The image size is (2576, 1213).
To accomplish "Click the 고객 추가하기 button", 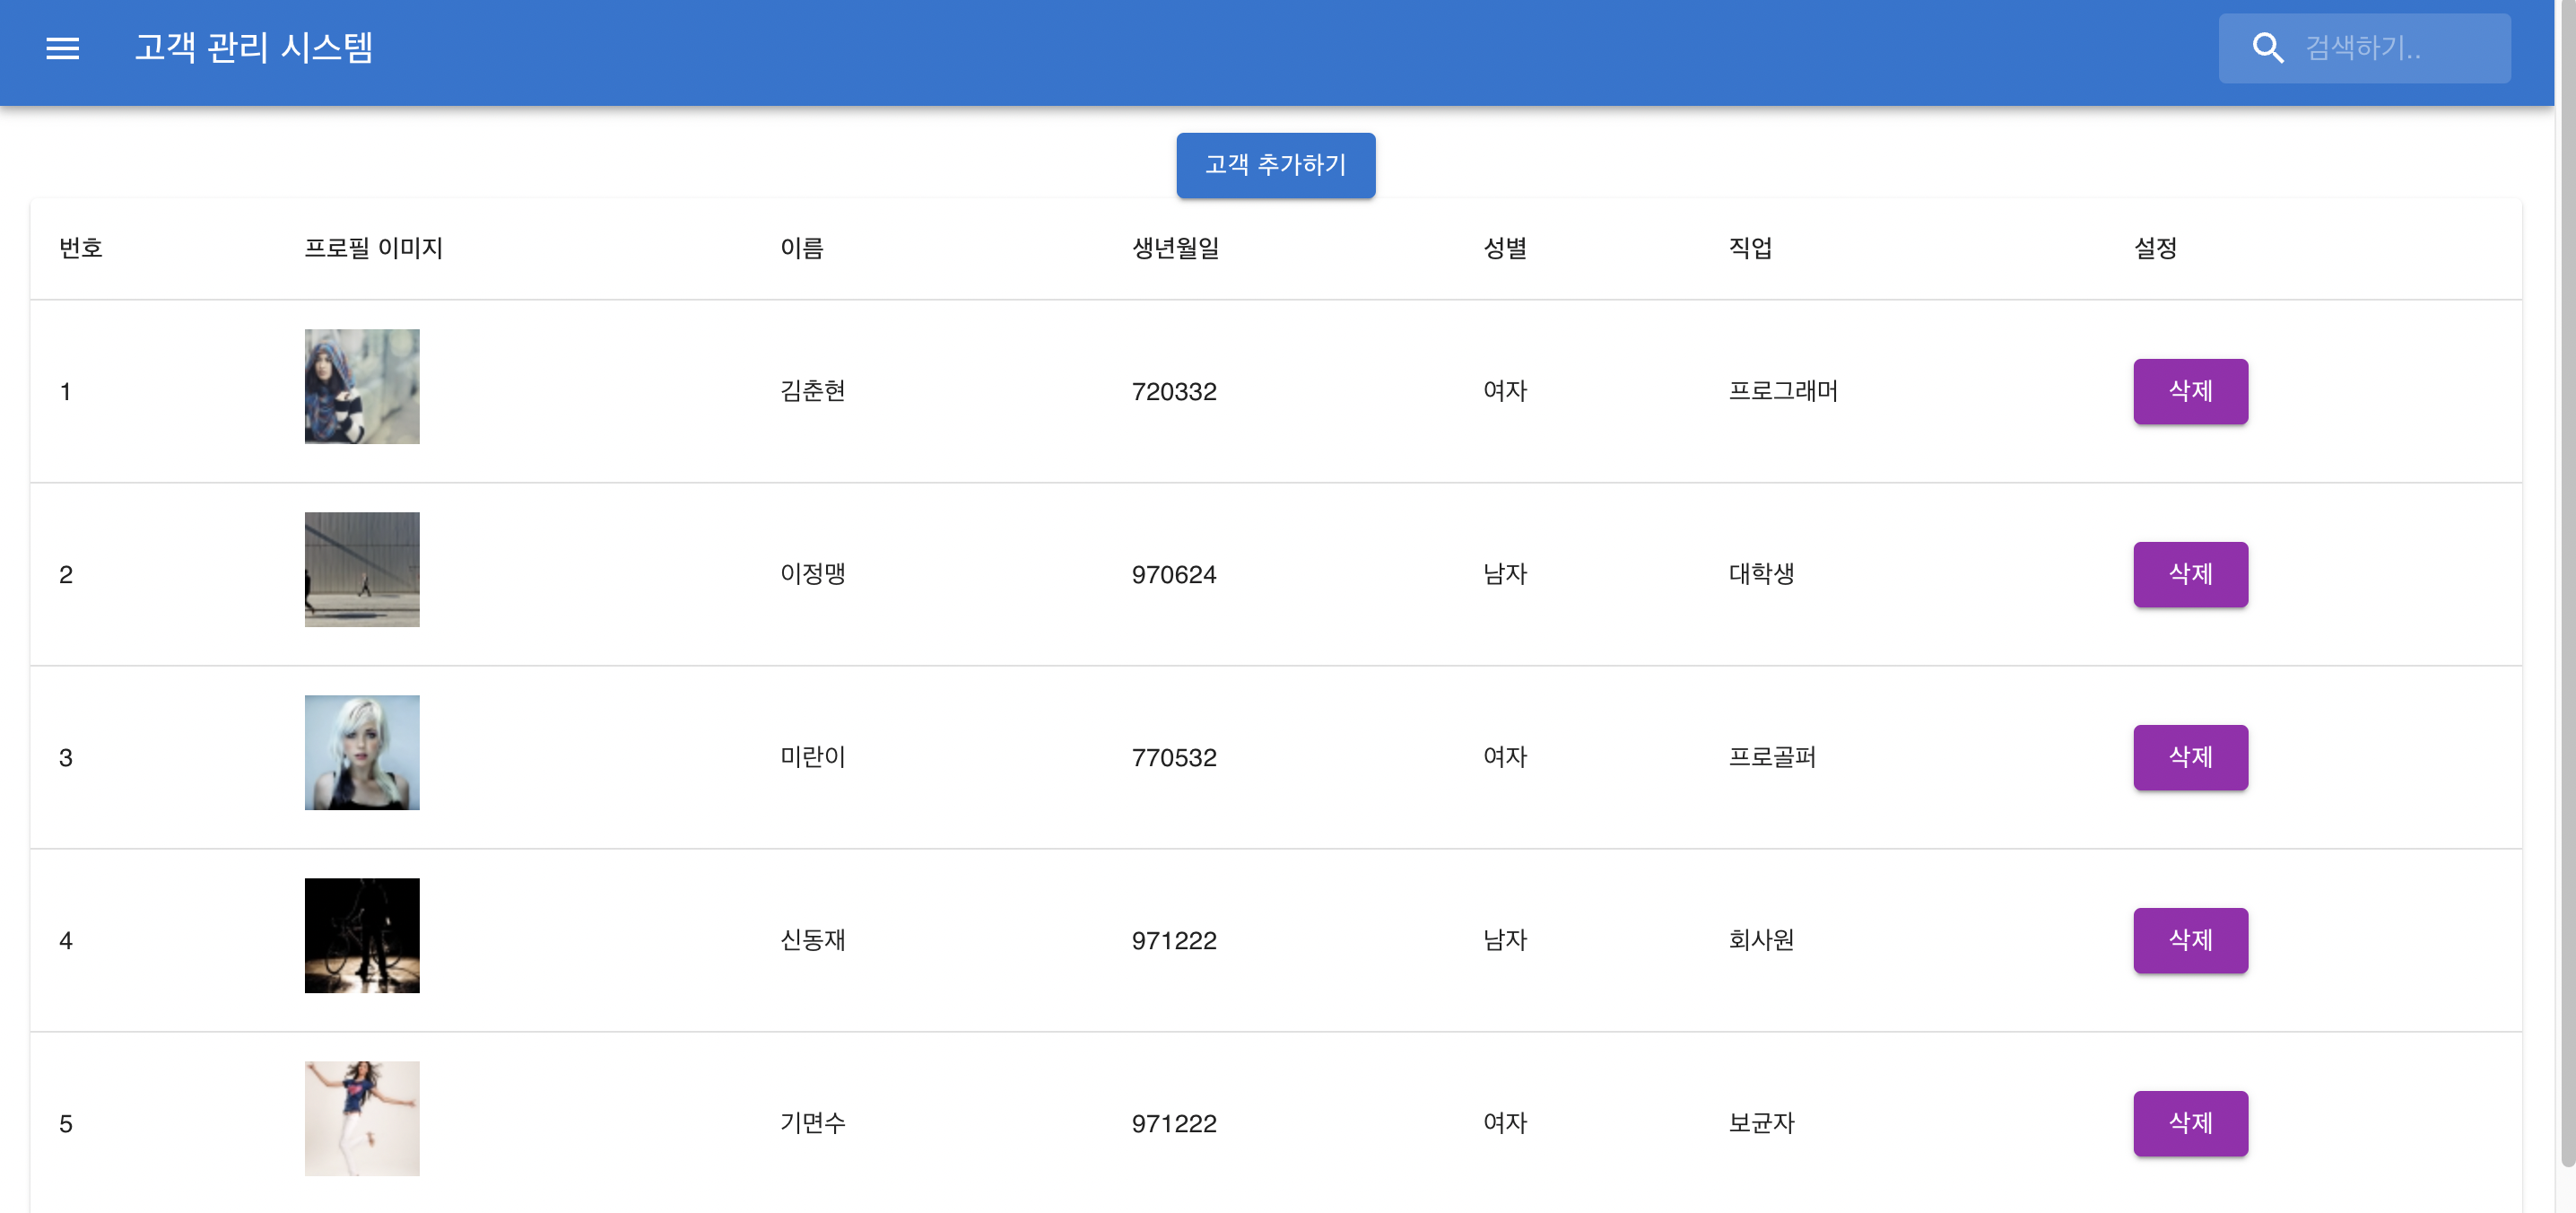I will 1275,165.
